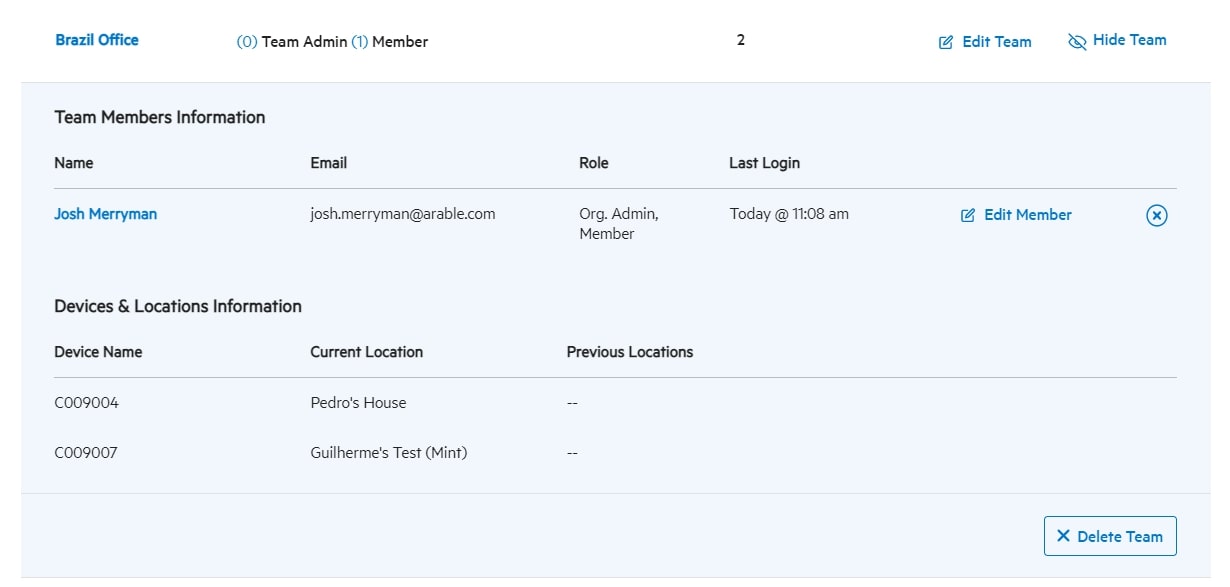Select the Team Members Information section header
This screenshot has height=587, width=1230.
(x=159, y=117)
